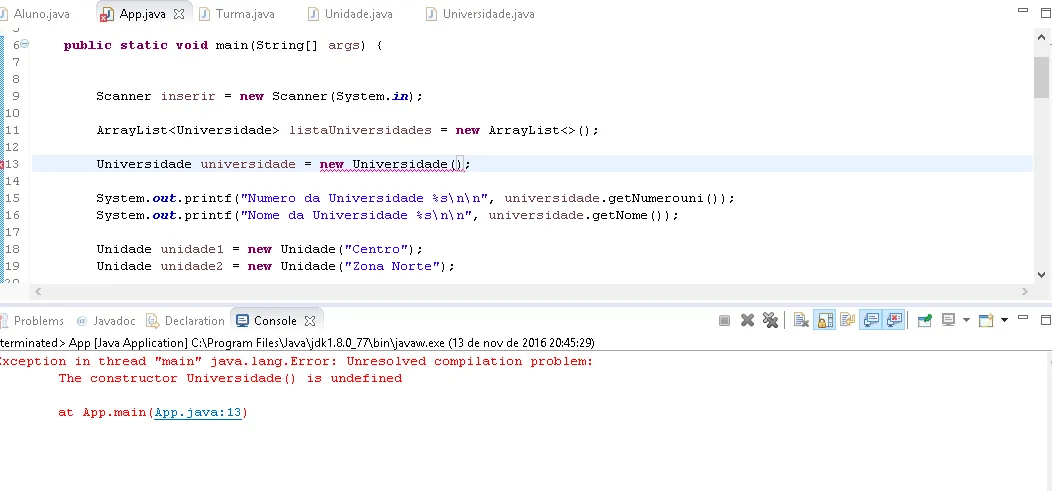Click 'main(String[] args)' method signature
The image size is (1052, 491).
(291, 46)
